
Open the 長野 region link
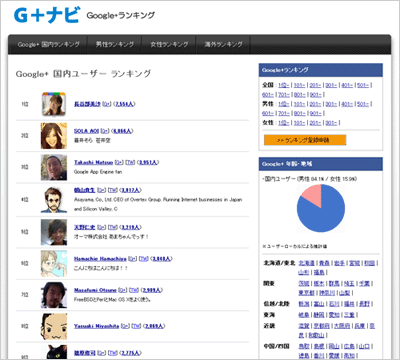pos(364,304)
